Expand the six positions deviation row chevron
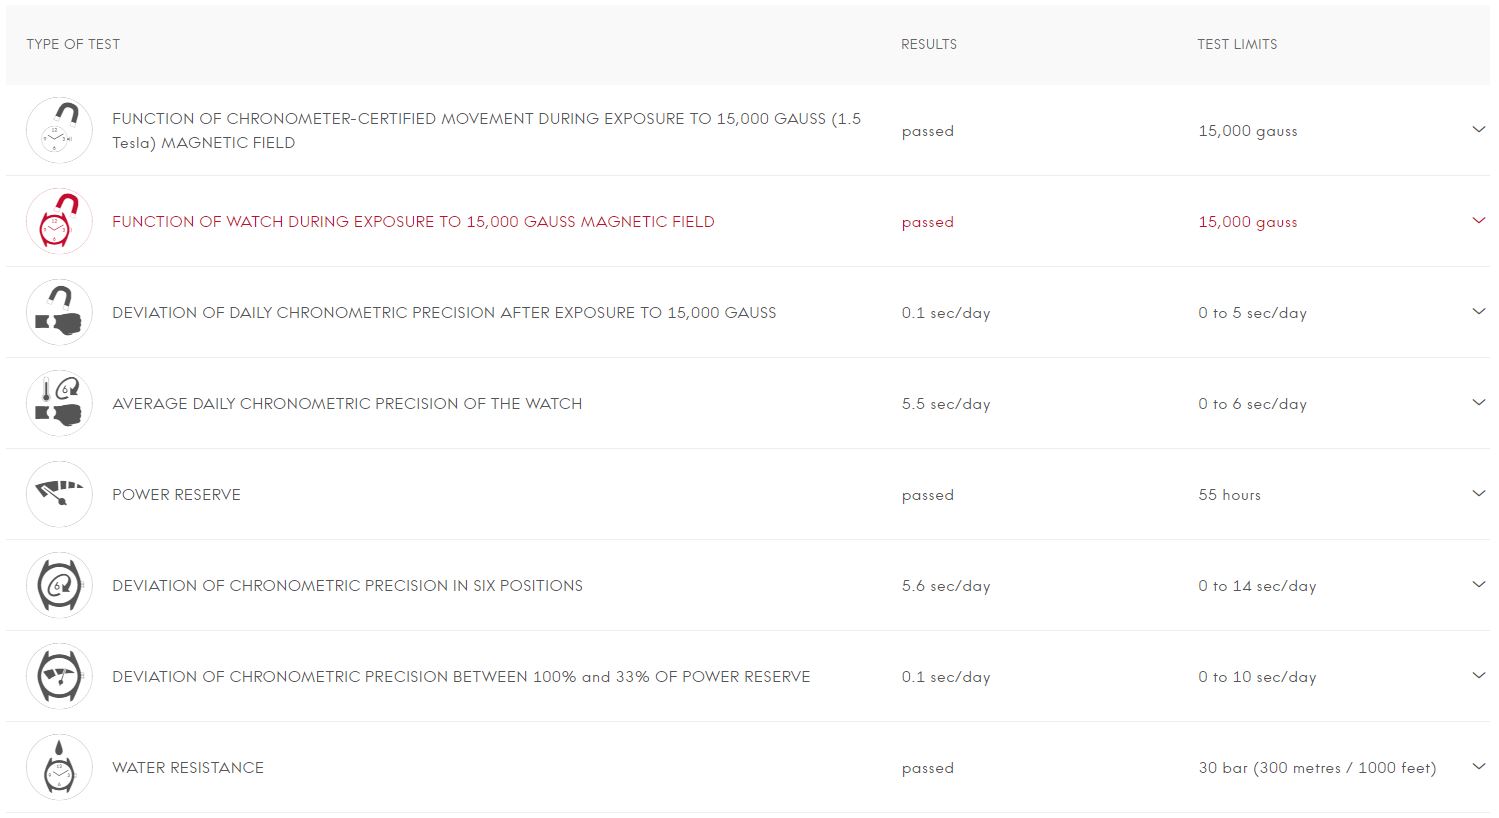Viewport: 1499px width, 818px height. (1478, 585)
